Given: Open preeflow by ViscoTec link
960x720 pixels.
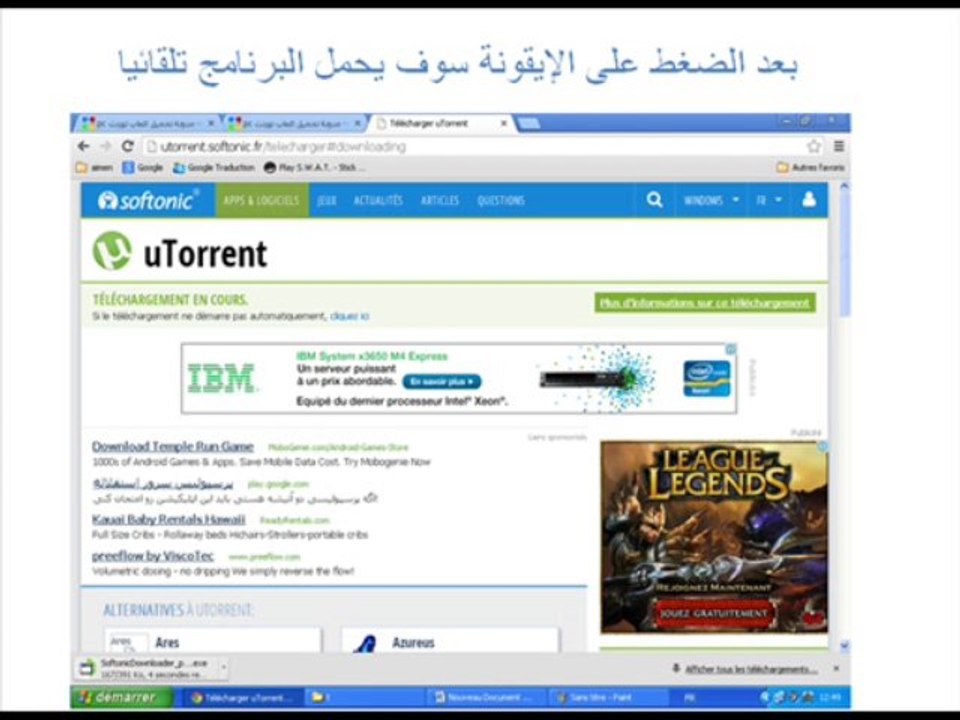Looking at the screenshot, I should 153,556.
